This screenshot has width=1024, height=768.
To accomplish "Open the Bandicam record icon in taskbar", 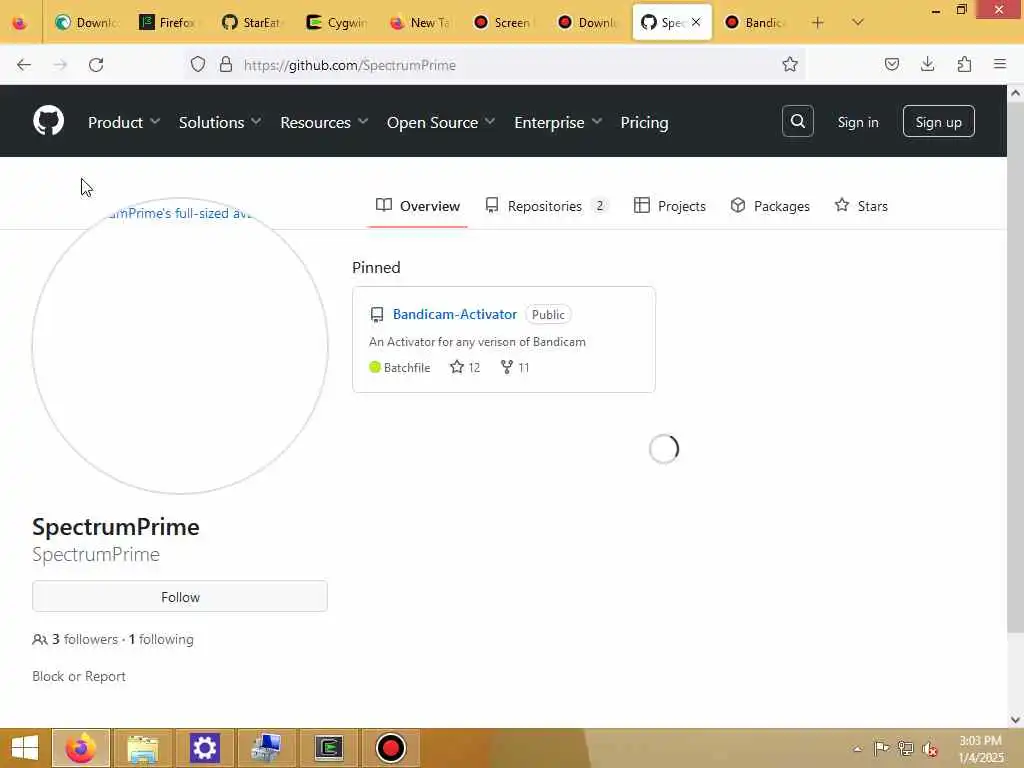I will (x=391, y=748).
